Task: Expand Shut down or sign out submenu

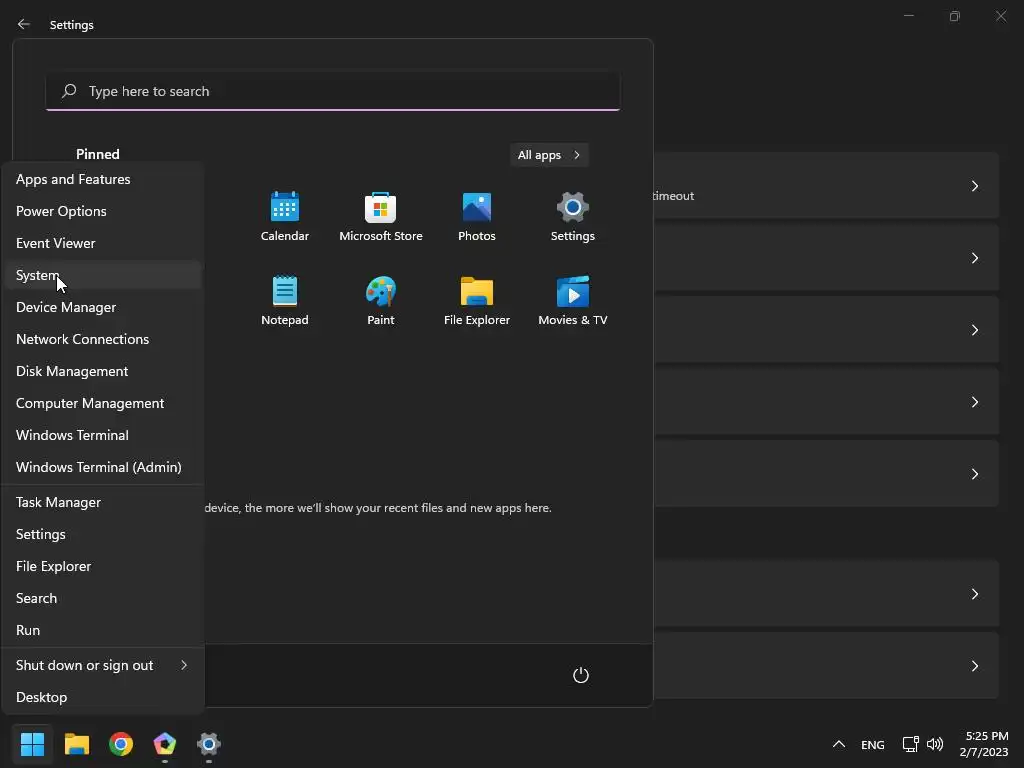Action: pyautogui.click(x=103, y=665)
